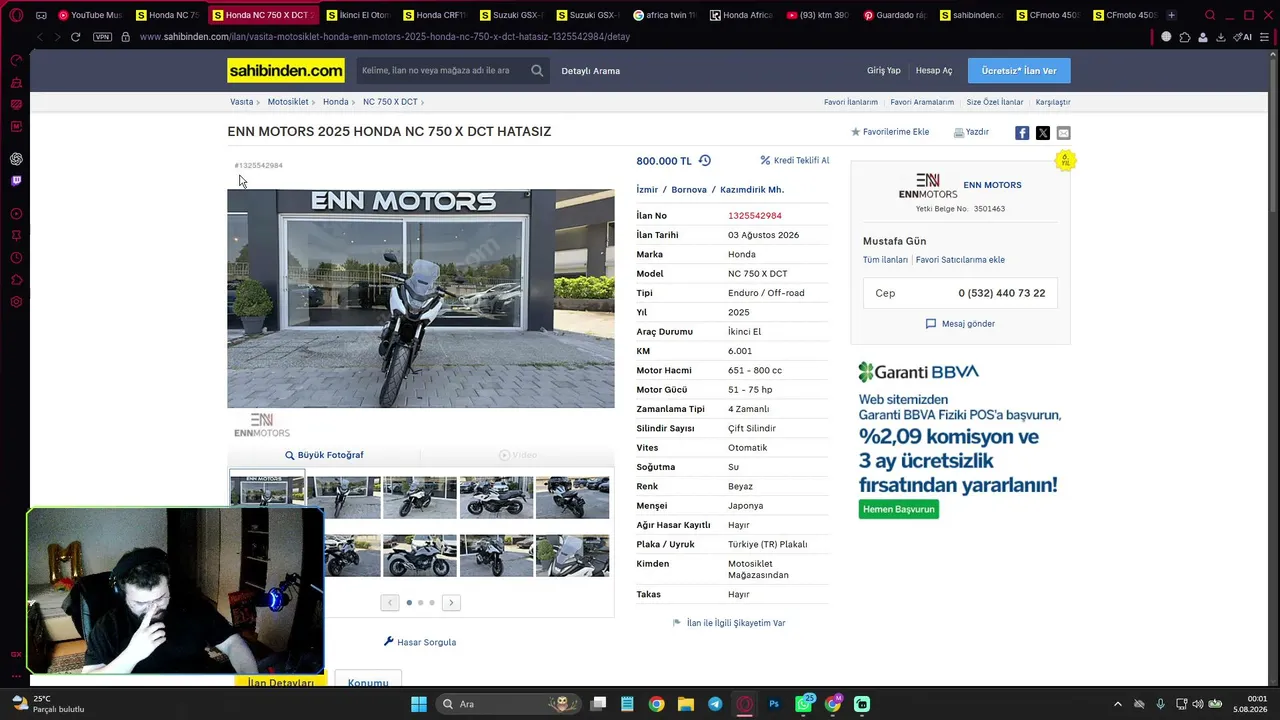
Task: Click the listing number 1325542984 in red
Action: tap(755, 216)
